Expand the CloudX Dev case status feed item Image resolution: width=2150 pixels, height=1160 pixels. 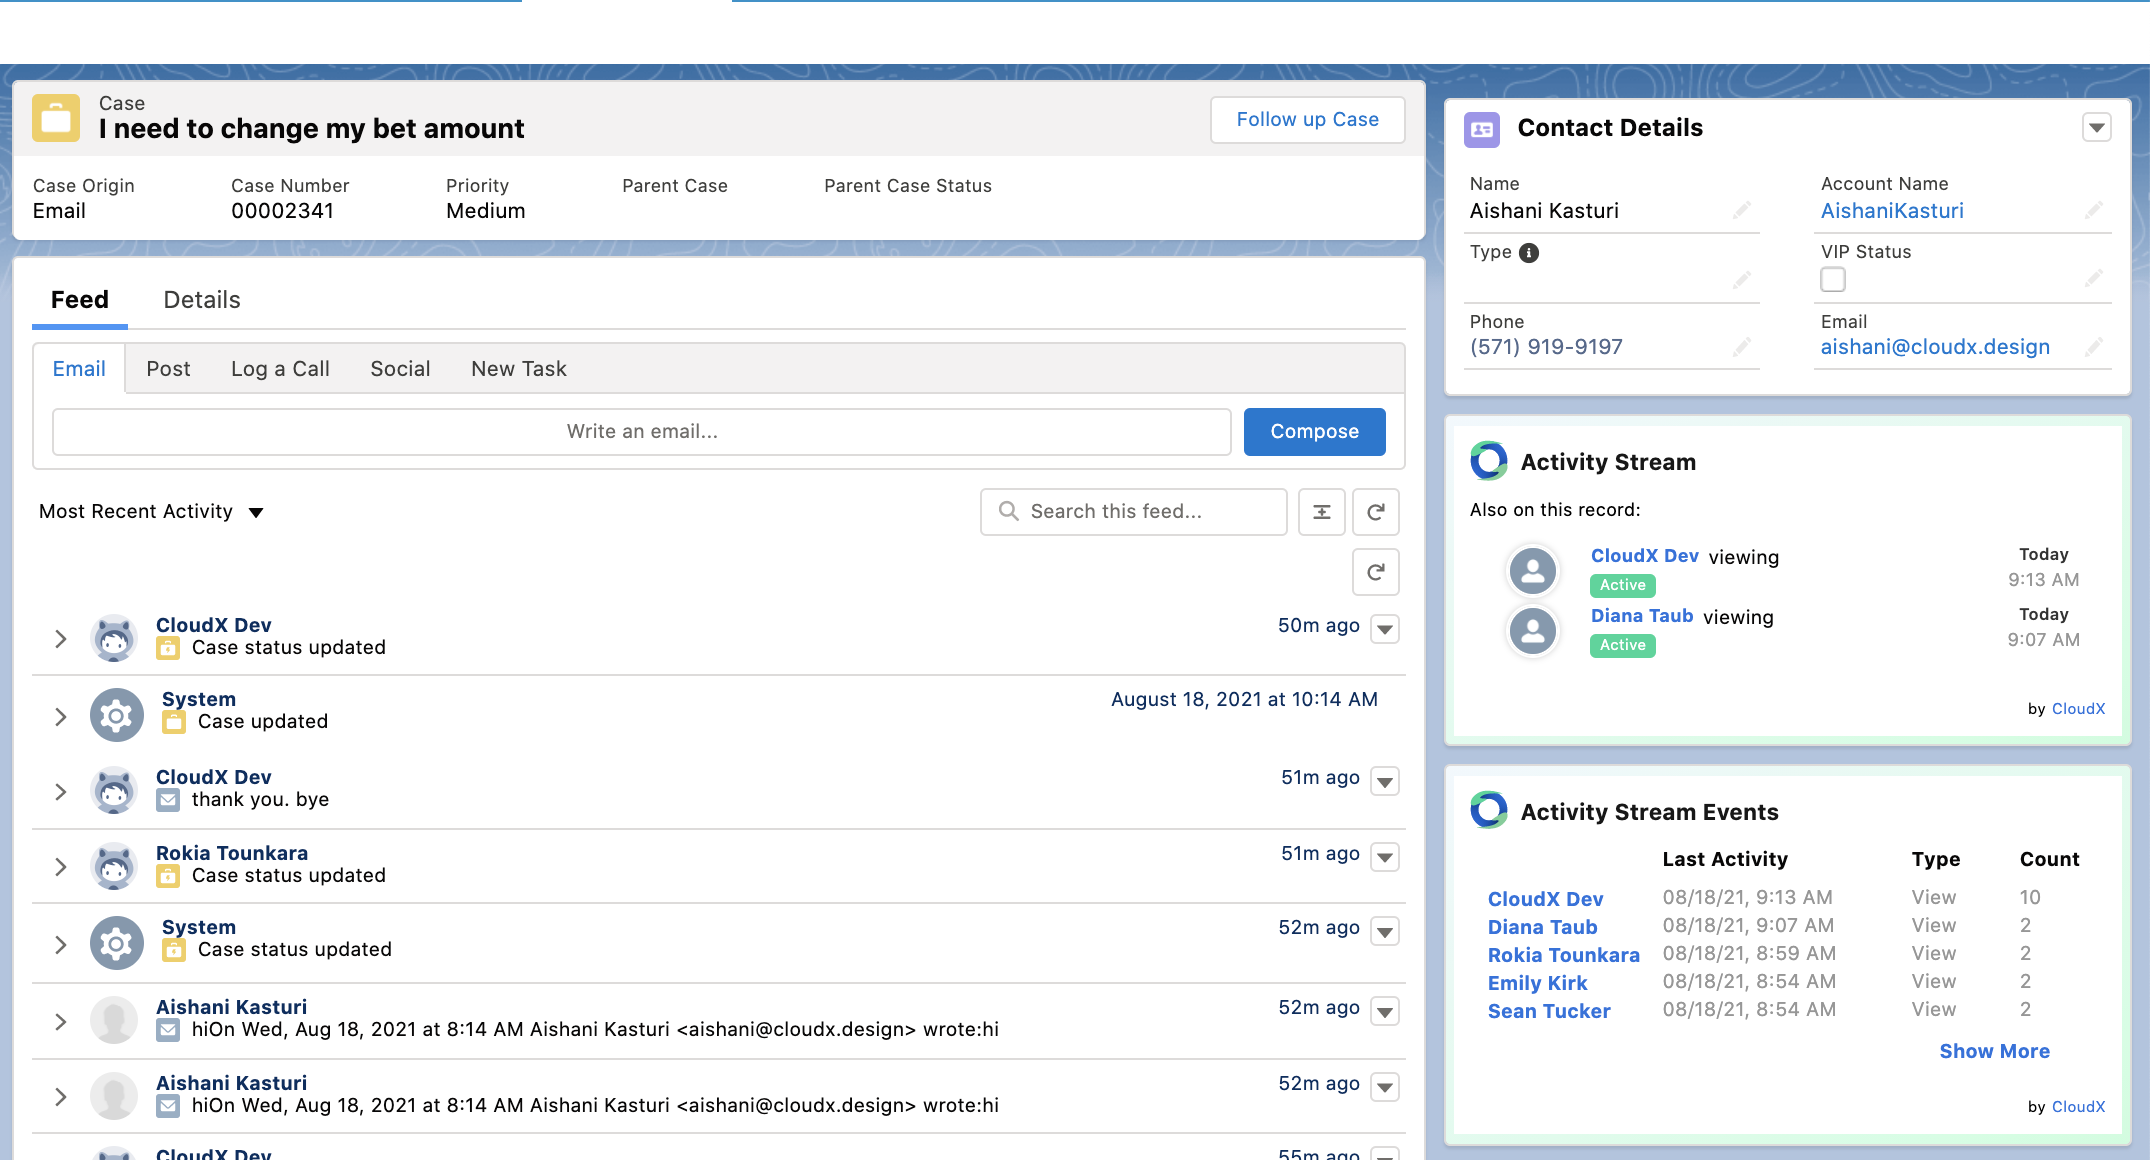60,638
